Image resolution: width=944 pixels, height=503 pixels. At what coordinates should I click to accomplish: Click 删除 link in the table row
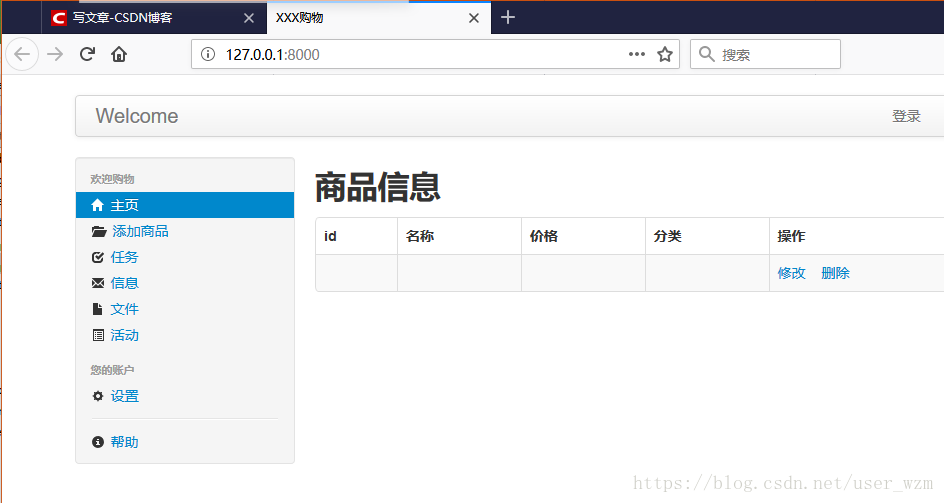click(x=835, y=273)
